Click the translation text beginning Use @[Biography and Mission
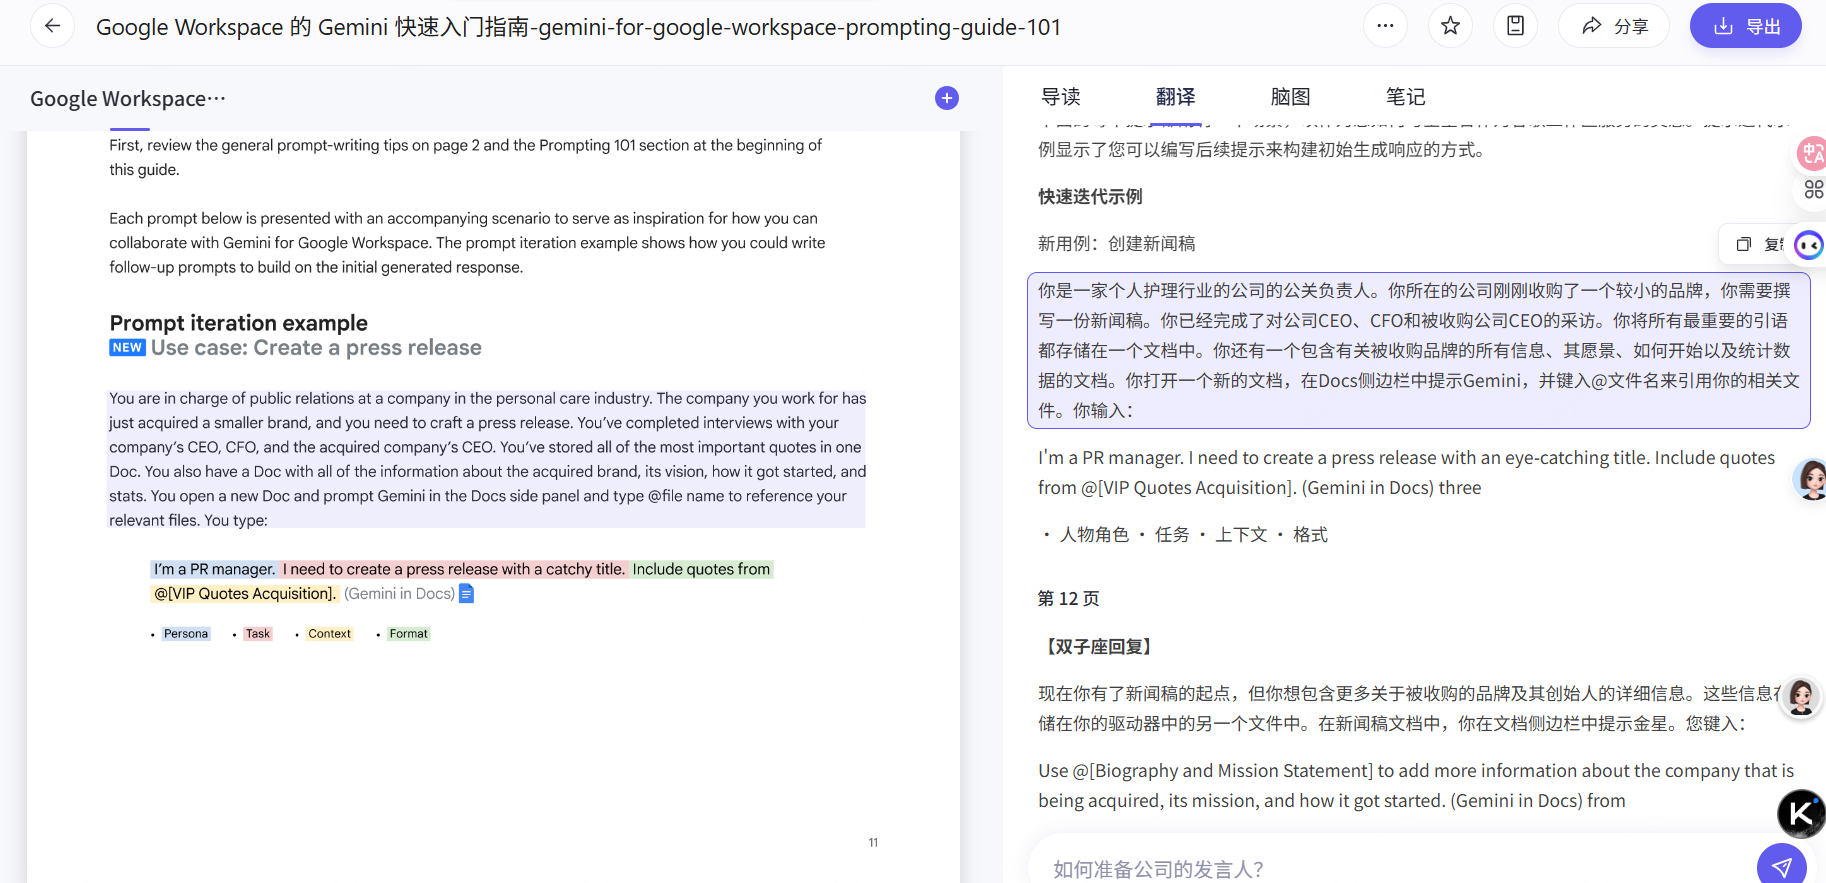 pyautogui.click(x=1416, y=786)
